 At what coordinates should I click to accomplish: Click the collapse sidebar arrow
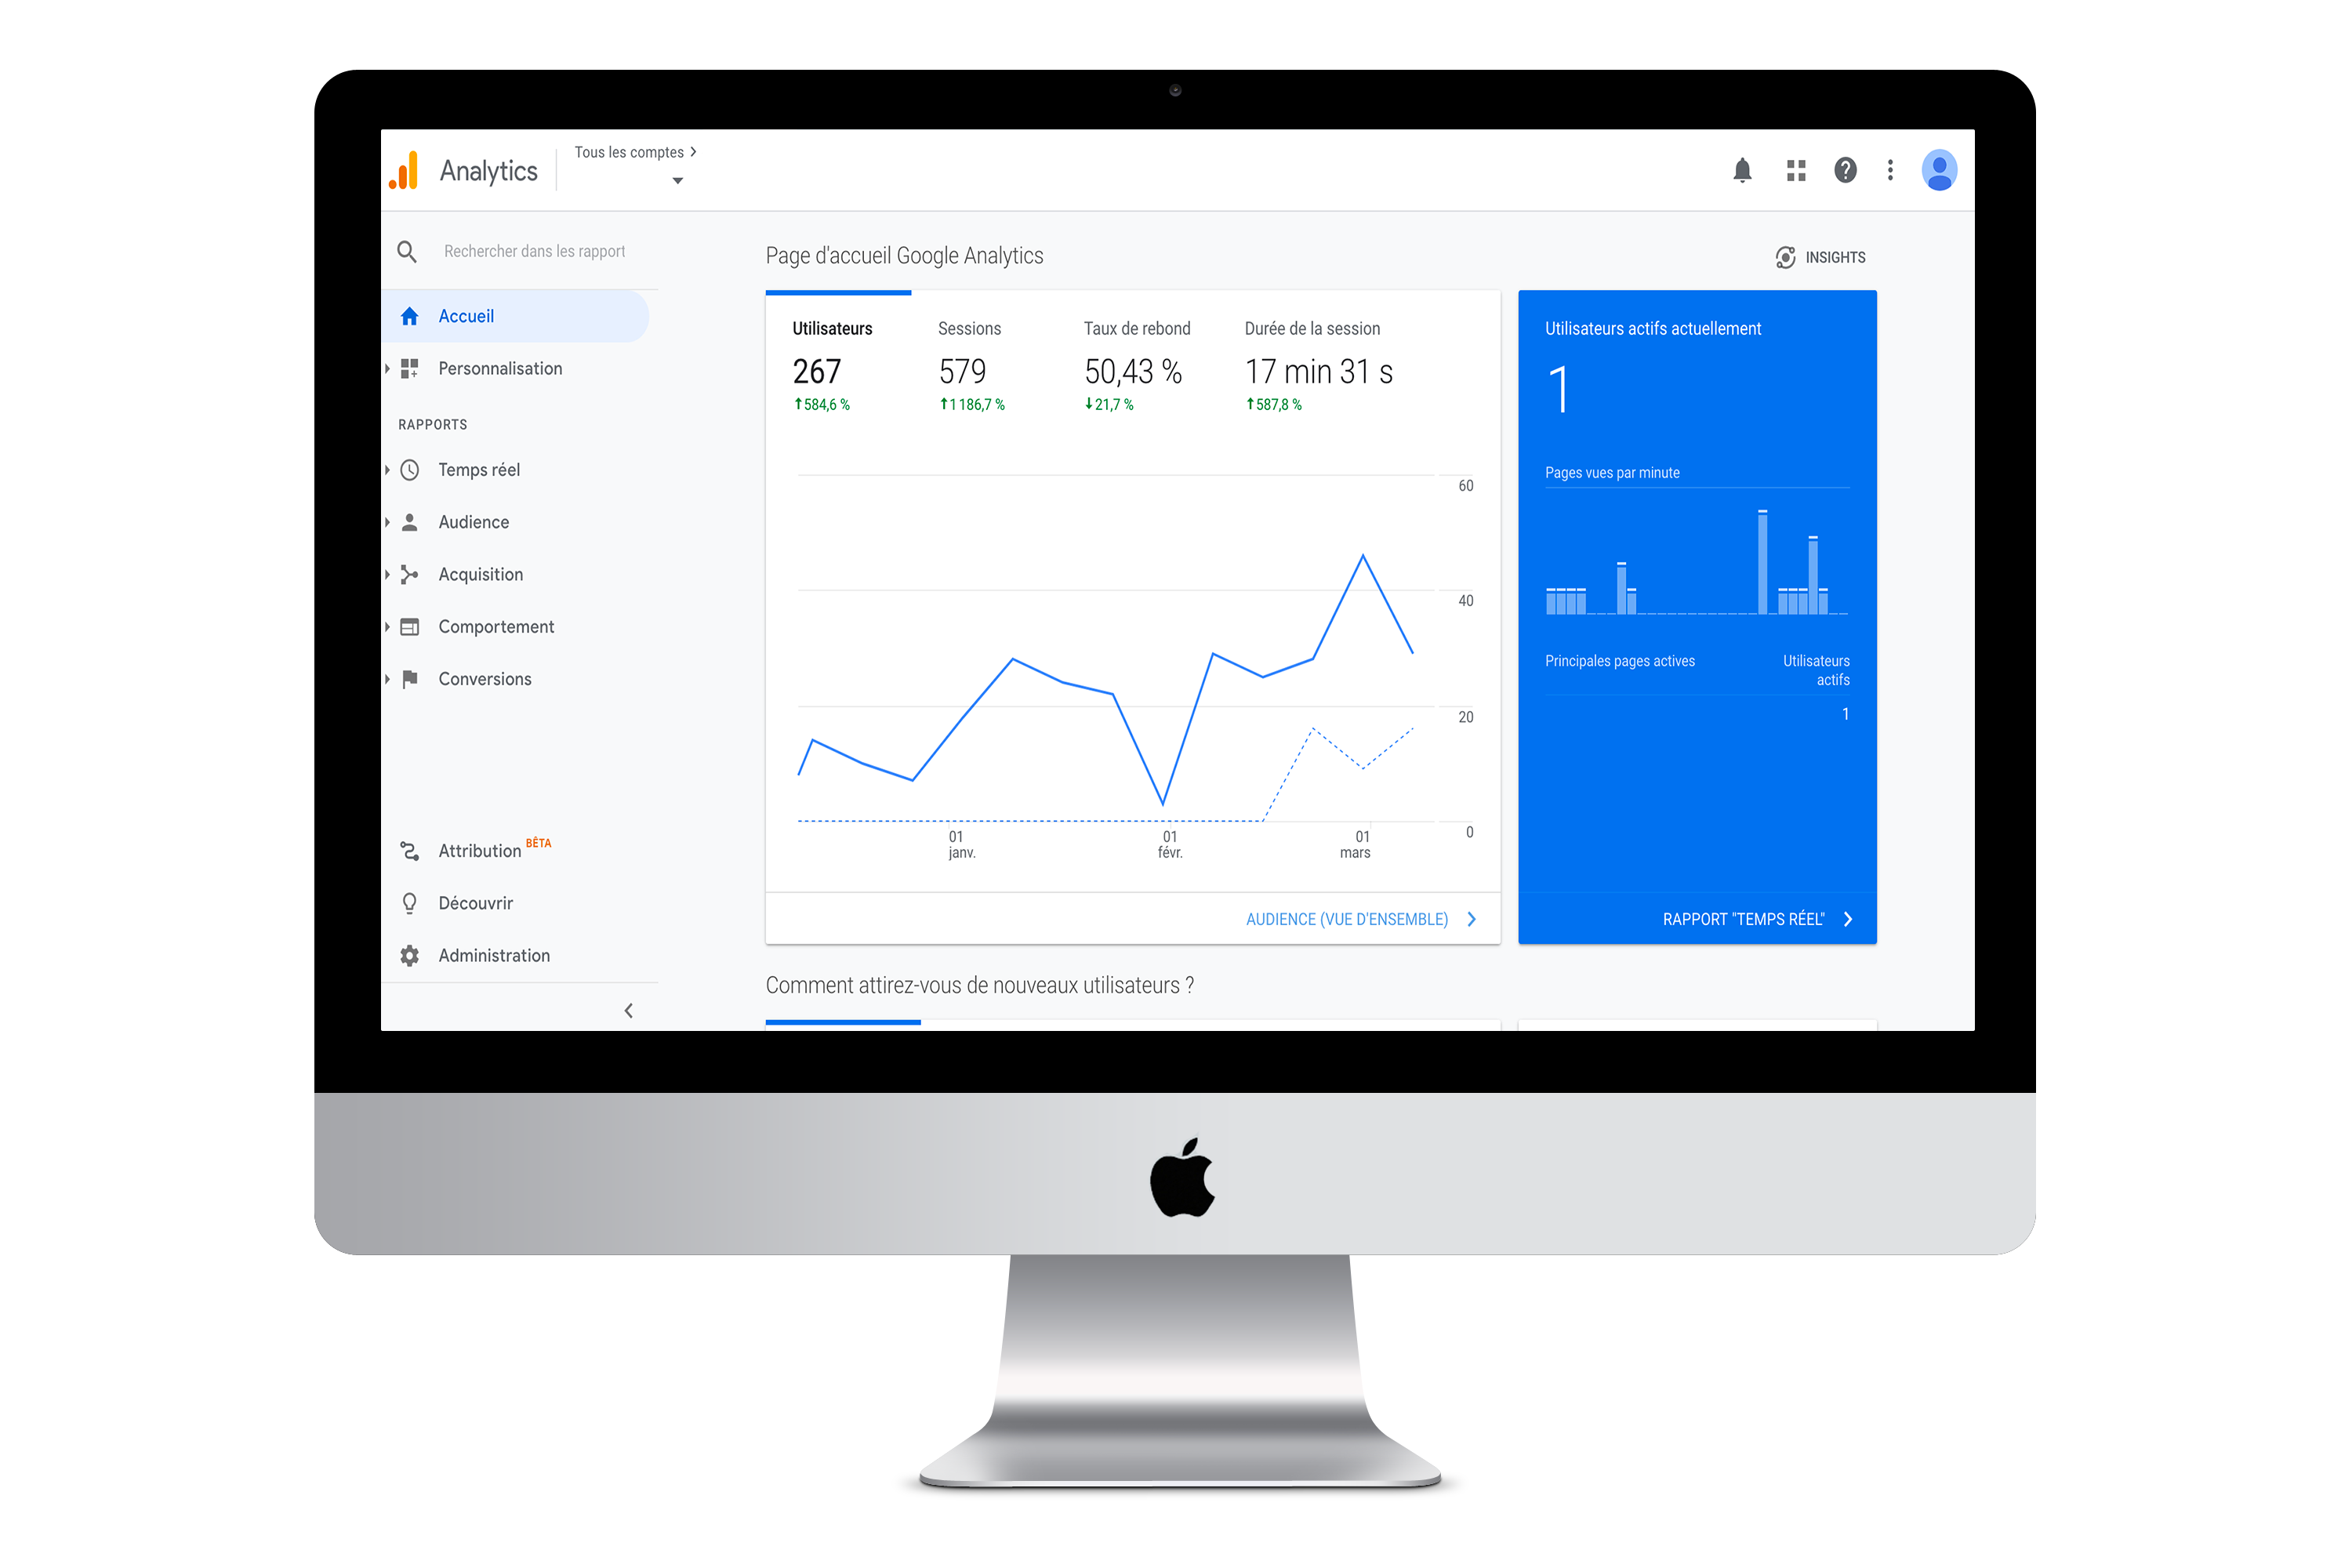click(x=628, y=1011)
